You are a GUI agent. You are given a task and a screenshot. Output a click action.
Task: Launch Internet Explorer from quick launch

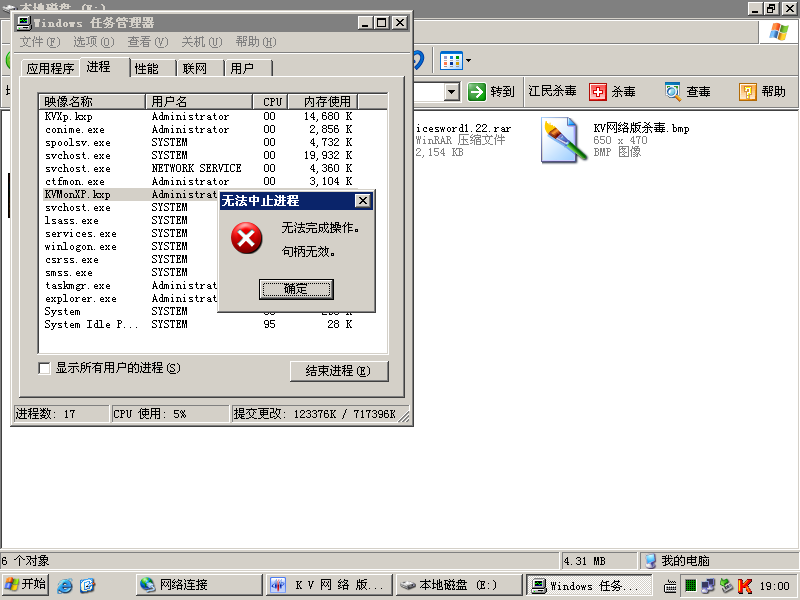[x=65, y=585]
